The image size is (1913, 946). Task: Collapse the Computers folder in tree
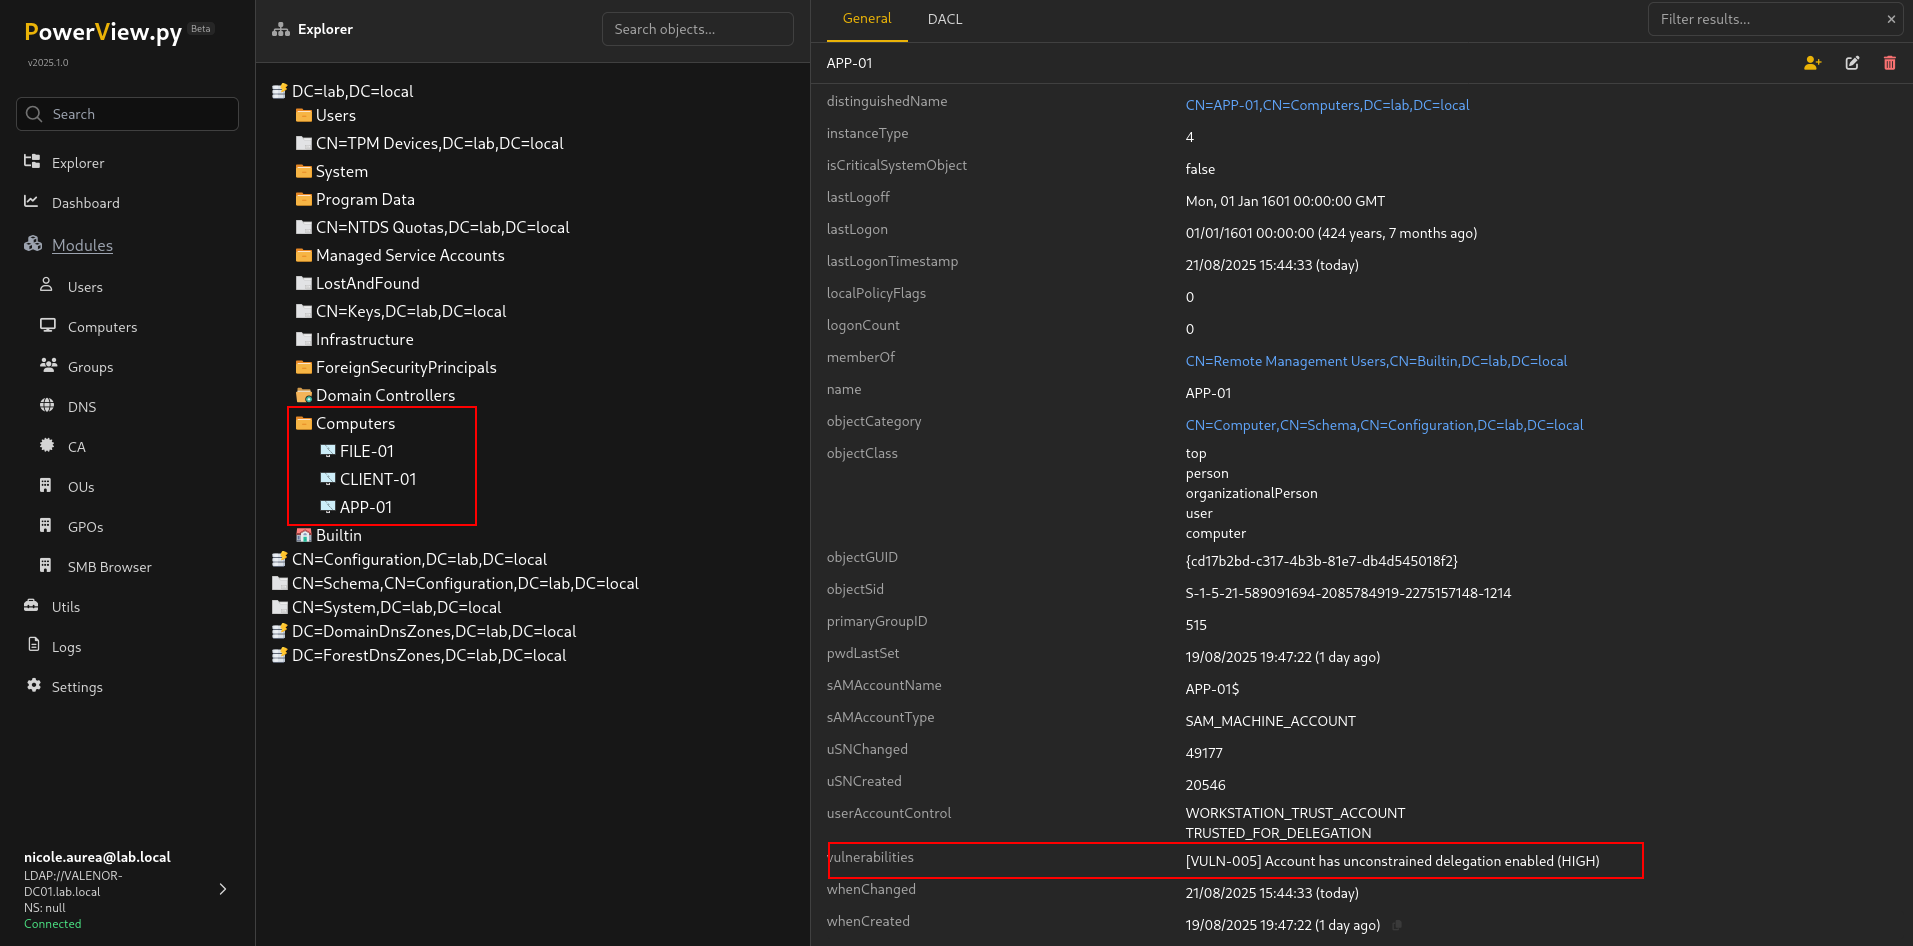(354, 424)
